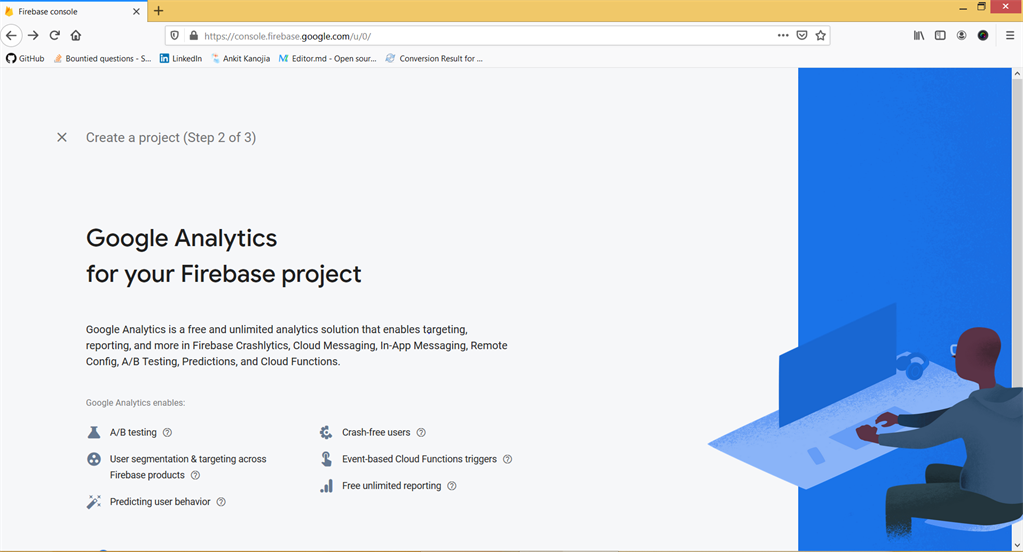Open a new browser tab
The width and height of the screenshot is (1023, 552).
(159, 10)
